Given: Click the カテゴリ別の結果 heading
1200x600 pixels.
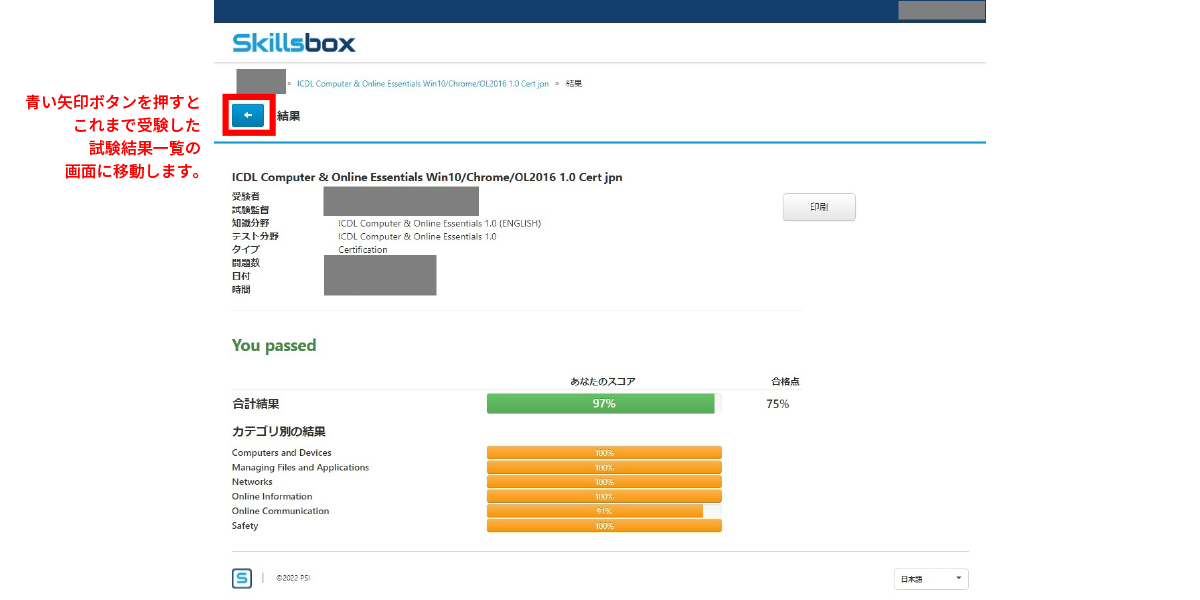Looking at the screenshot, I should [279, 431].
